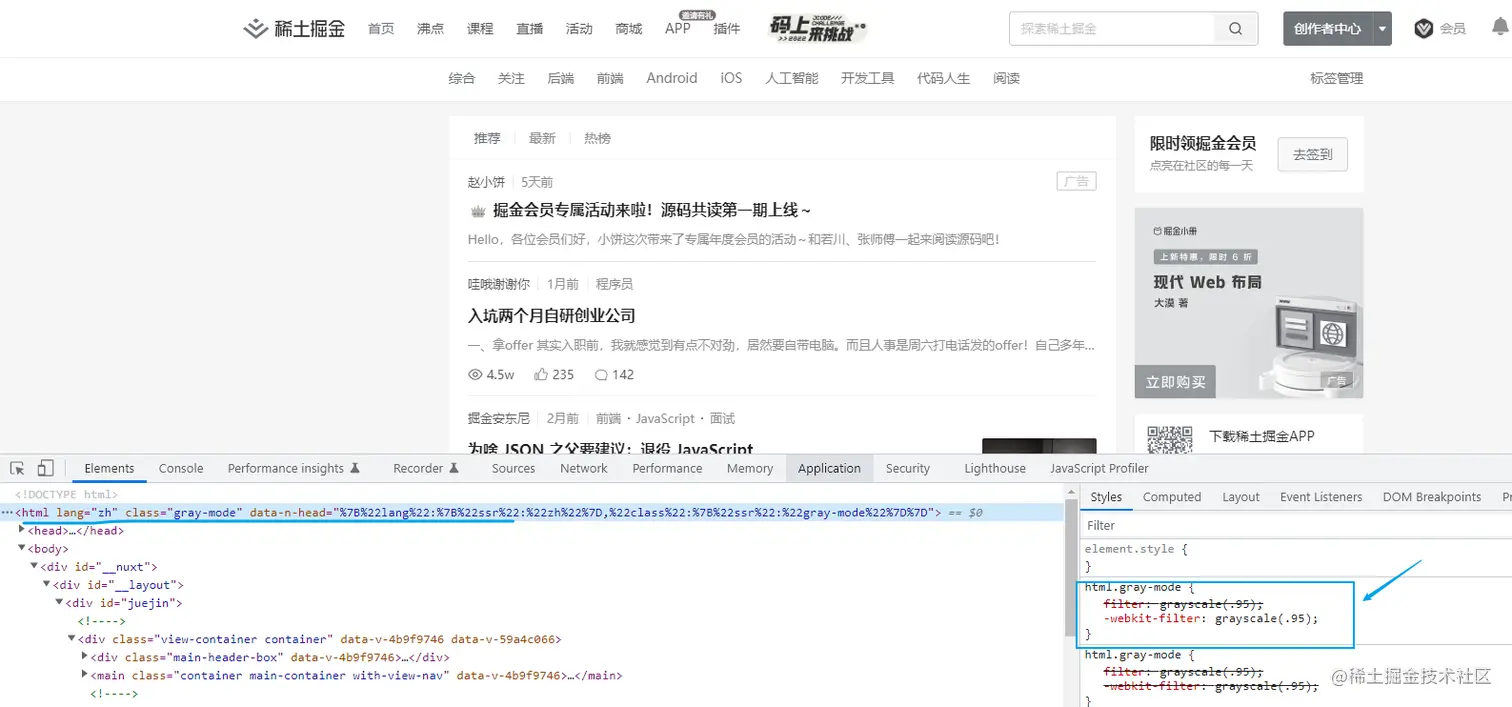The image size is (1512, 707).
Task: Click the 码上来挑战 banner image
Action: click(x=818, y=28)
